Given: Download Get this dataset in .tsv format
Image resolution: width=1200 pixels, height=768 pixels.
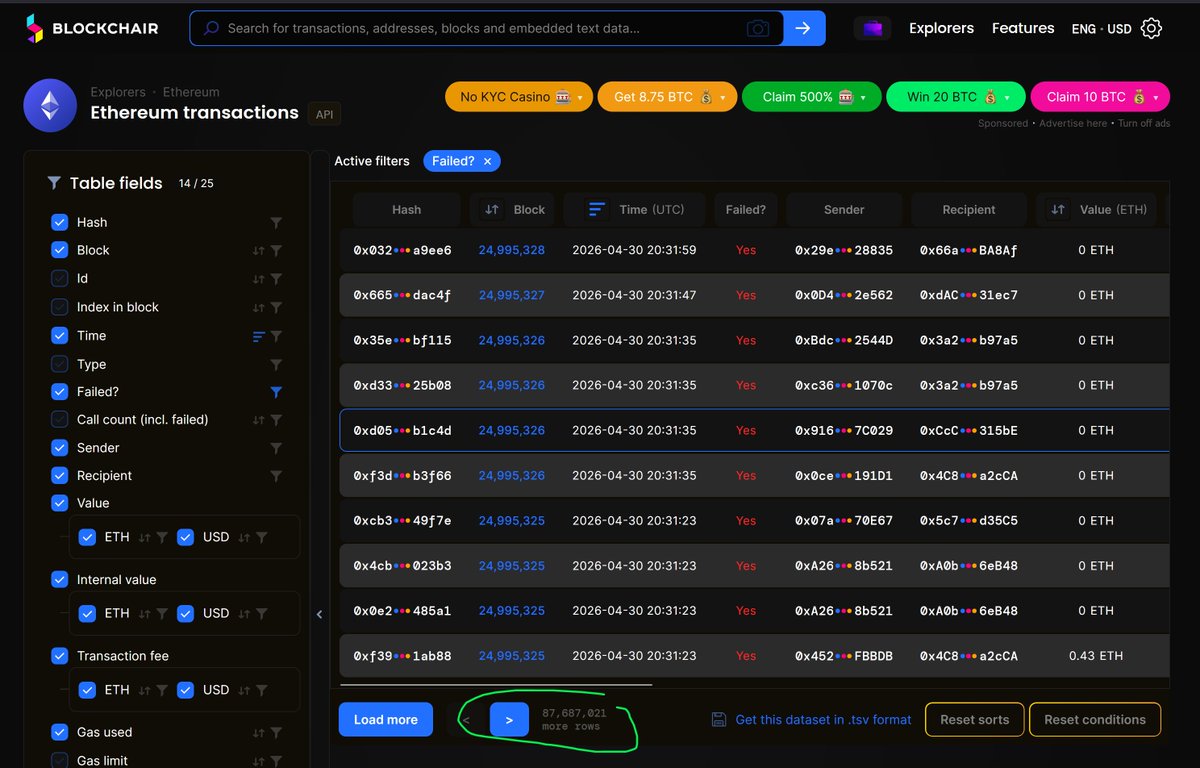Looking at the screenshot, I should click(x=811, y=719).
